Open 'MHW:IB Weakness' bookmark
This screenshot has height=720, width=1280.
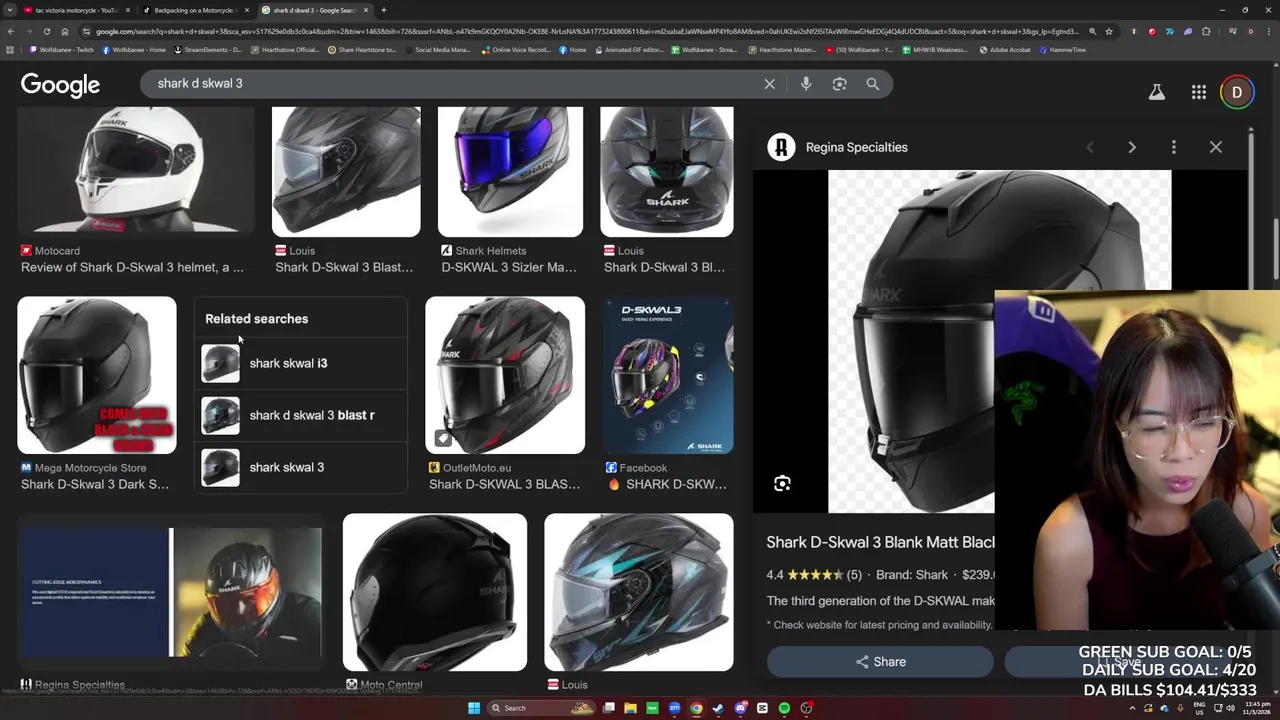(934, 50)
